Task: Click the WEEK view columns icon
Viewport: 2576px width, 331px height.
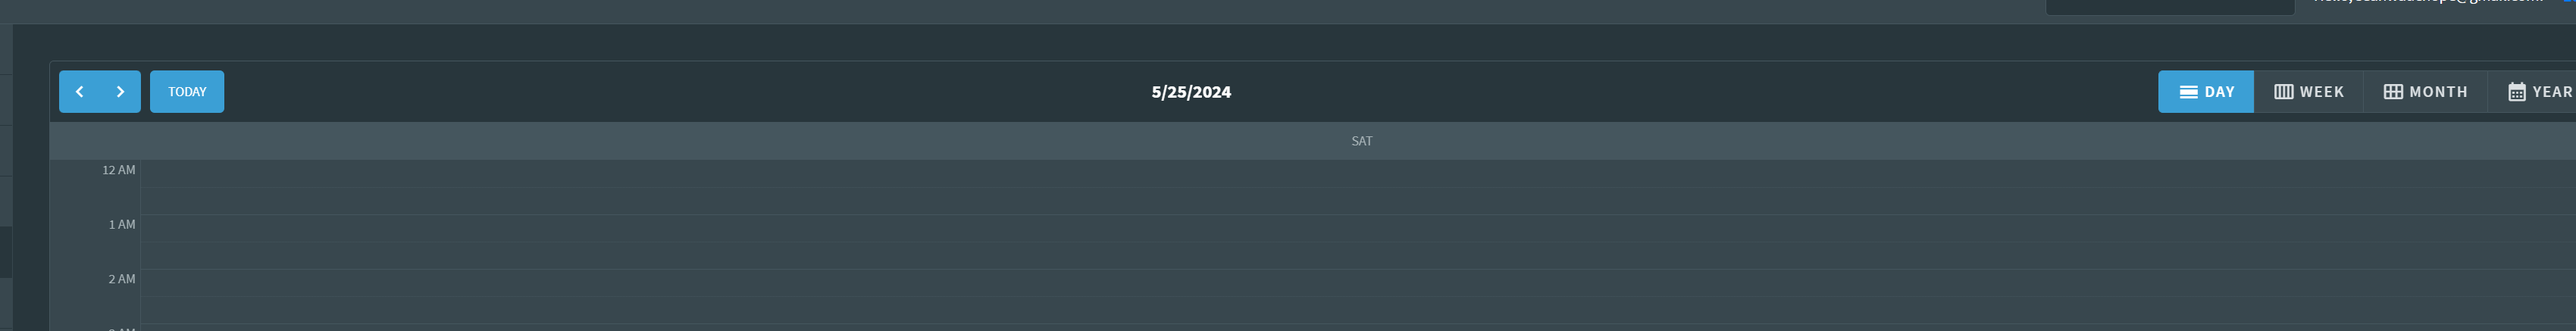Action: click(x=2284, y=92)
